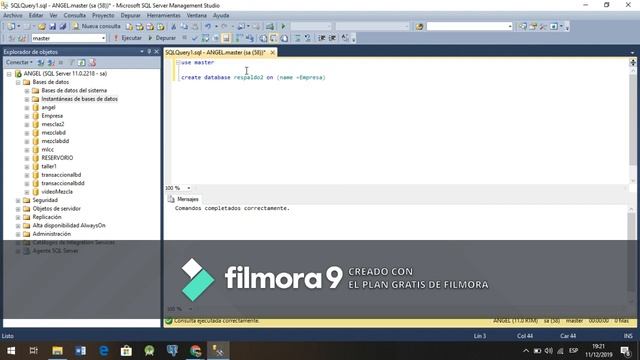The height and width of the screenshot is (360, 640).
Task: Click the Refresh icon in Object Explorer
Action: click(x=82, y=62)
